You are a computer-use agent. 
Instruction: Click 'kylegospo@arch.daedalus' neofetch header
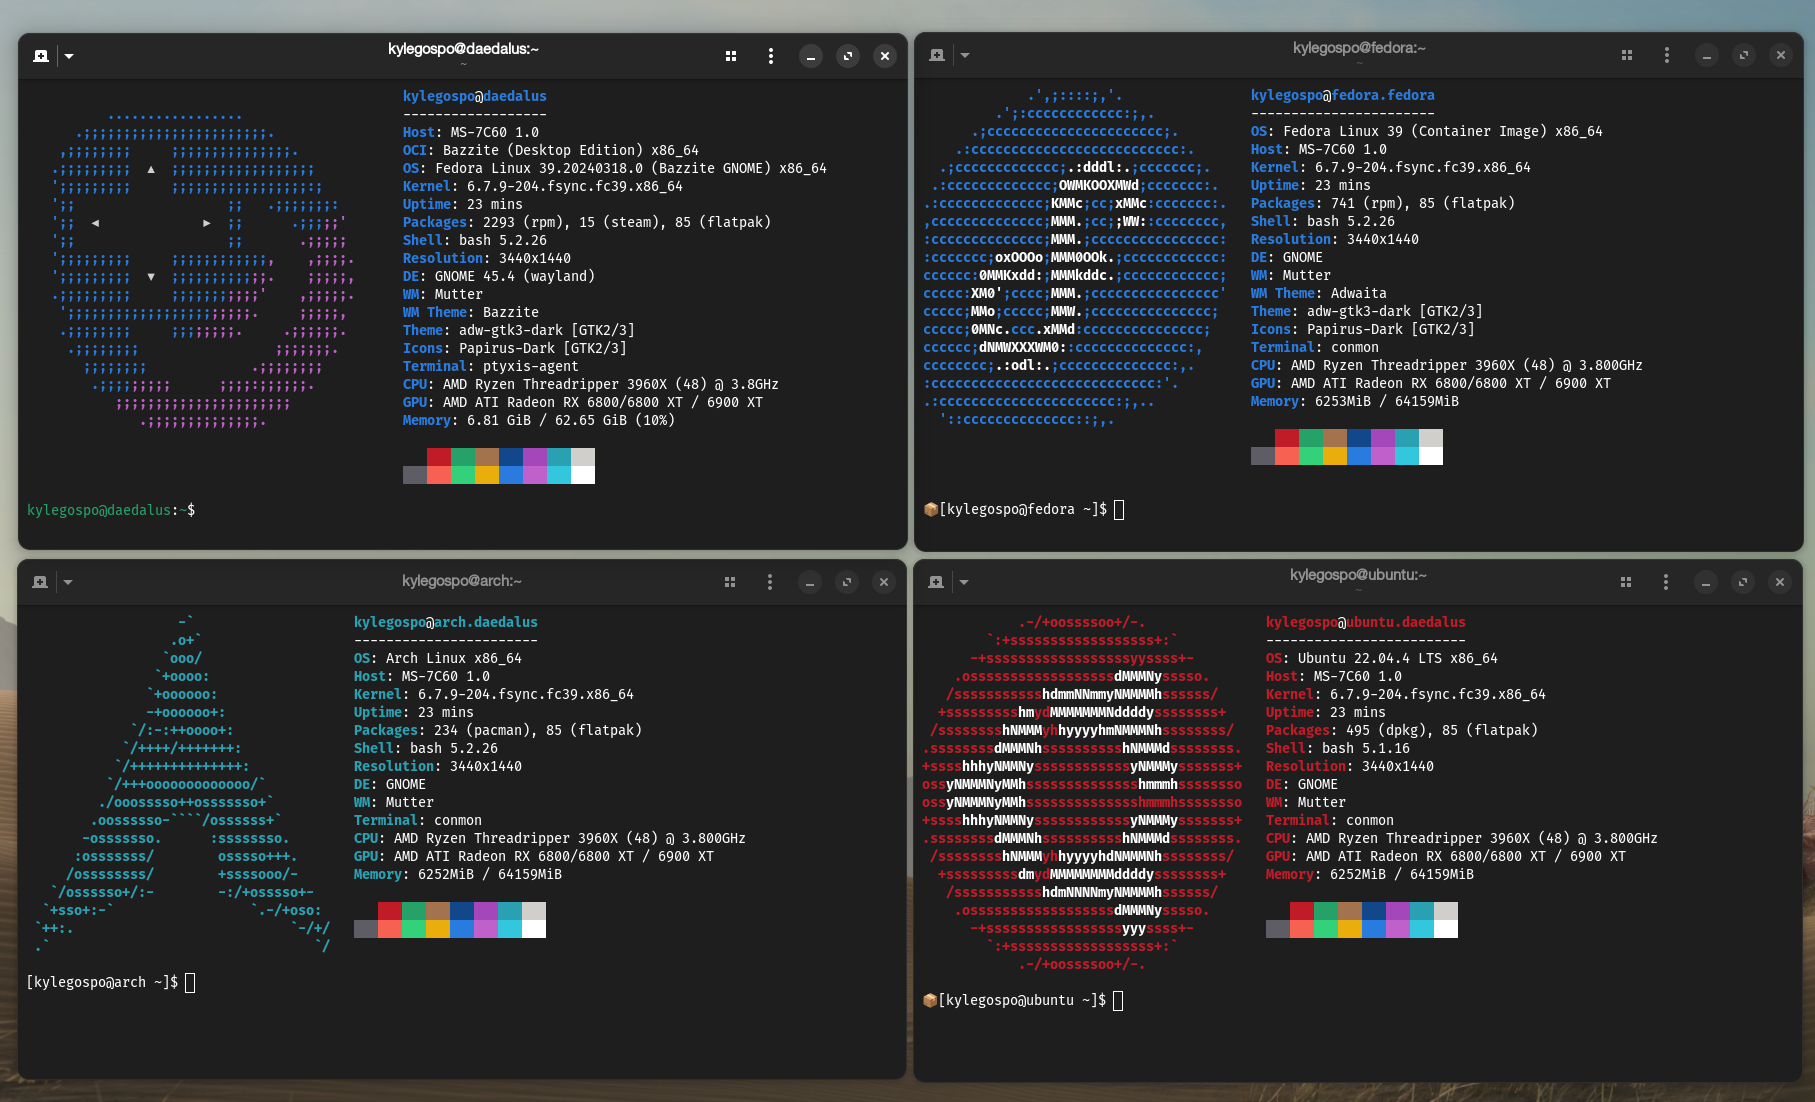pyautogui.click(x=446, y=622)
